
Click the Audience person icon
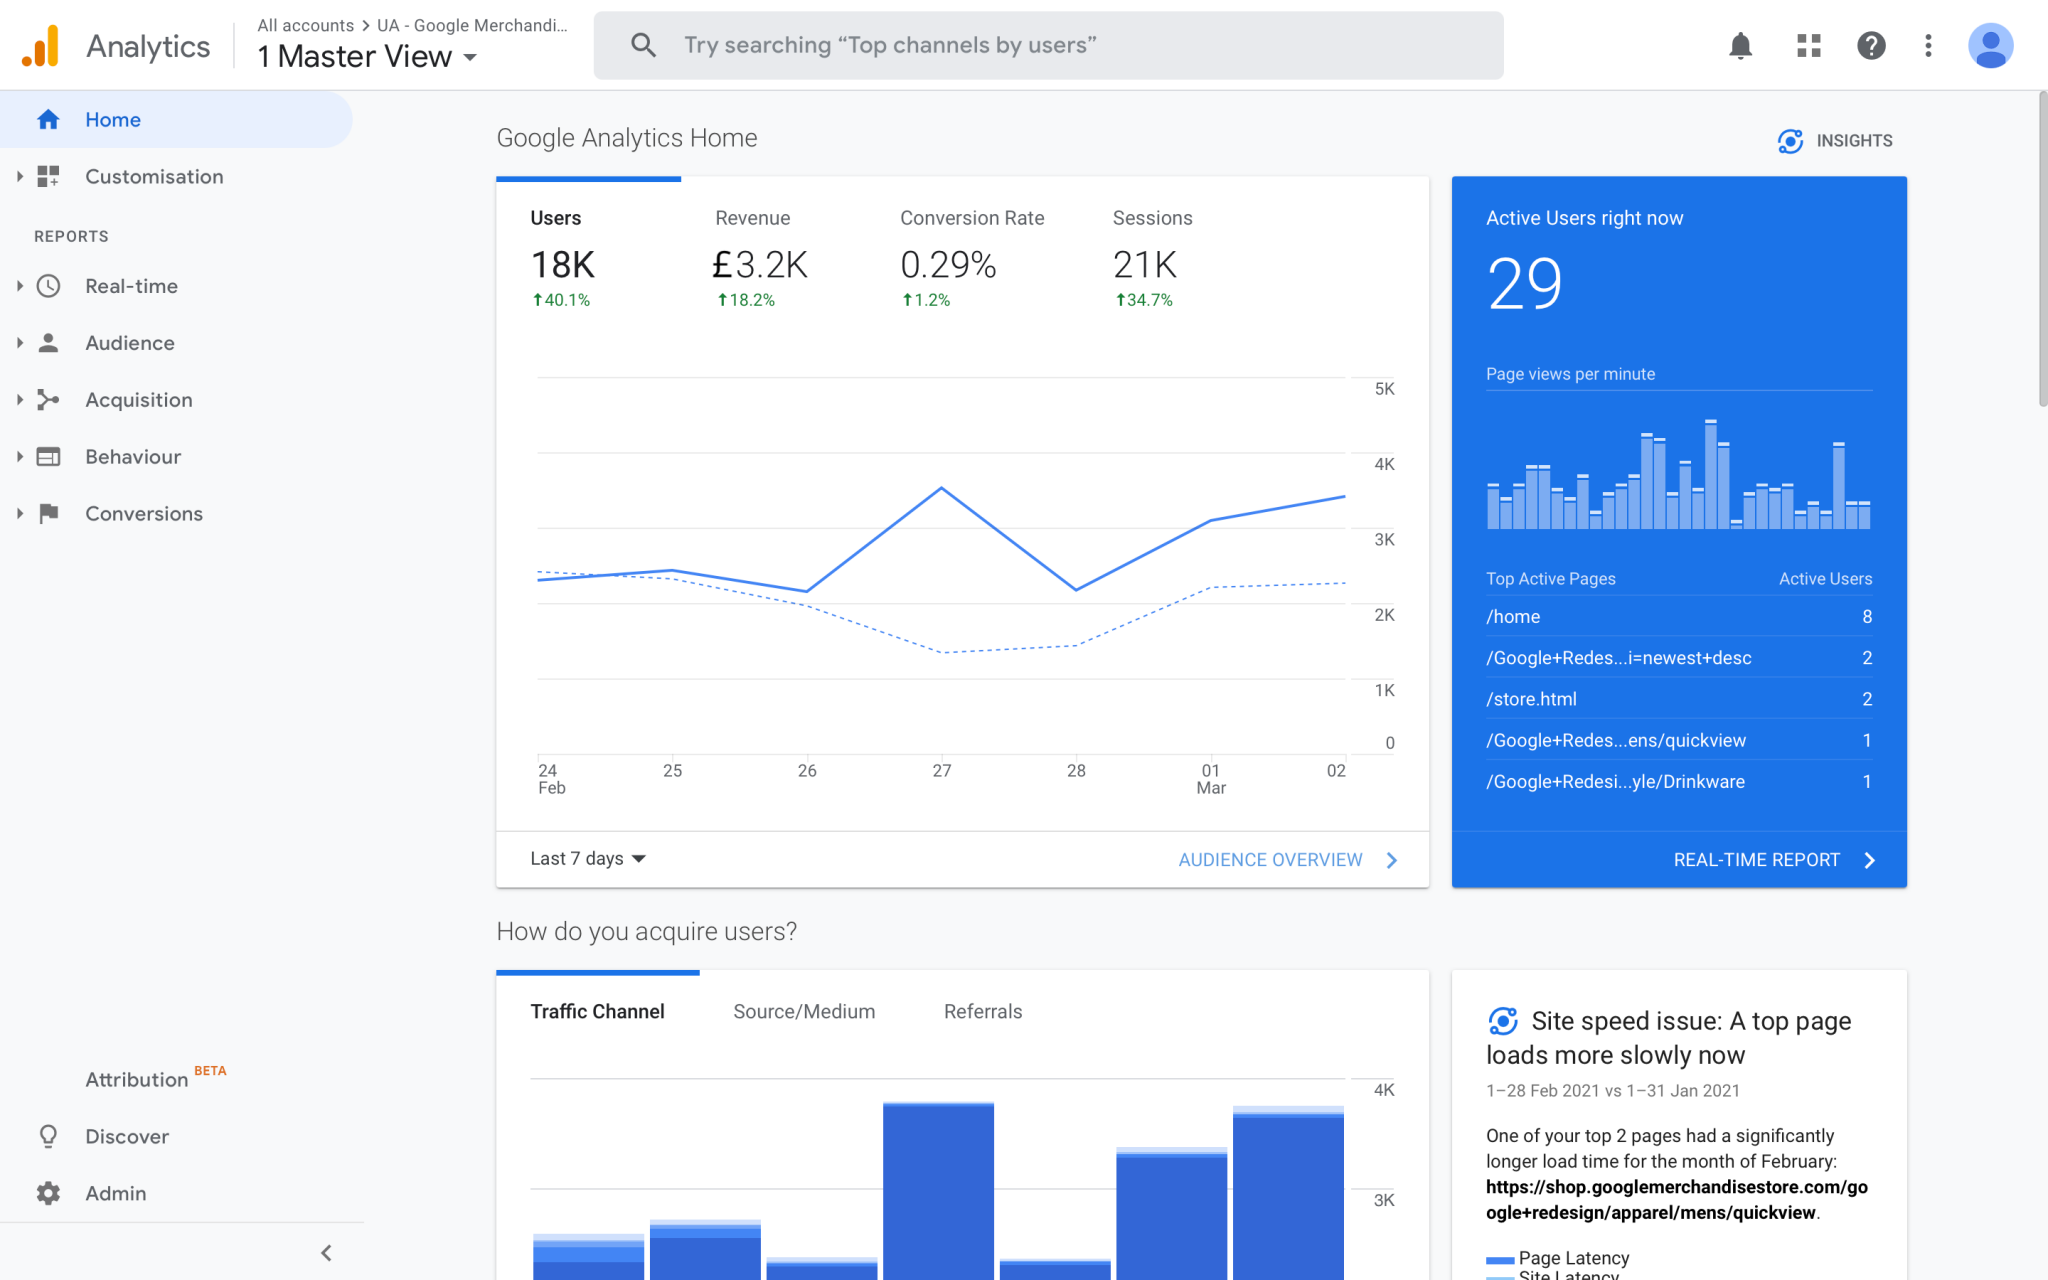pyautogui.click(x=48, y=343)
